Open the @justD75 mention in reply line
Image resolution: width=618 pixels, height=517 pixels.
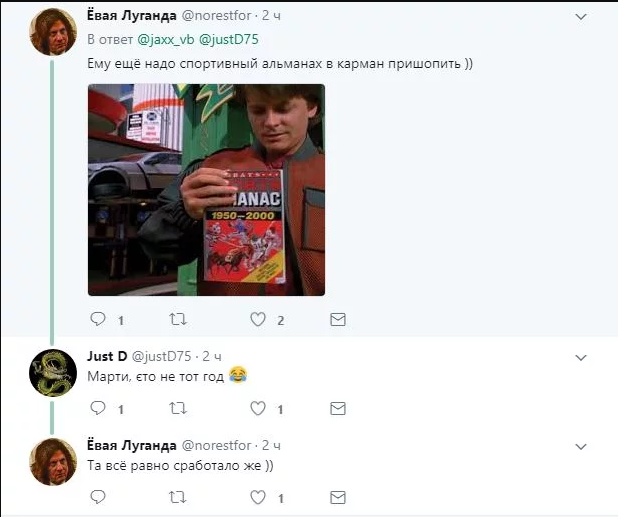tap(229, 39)
